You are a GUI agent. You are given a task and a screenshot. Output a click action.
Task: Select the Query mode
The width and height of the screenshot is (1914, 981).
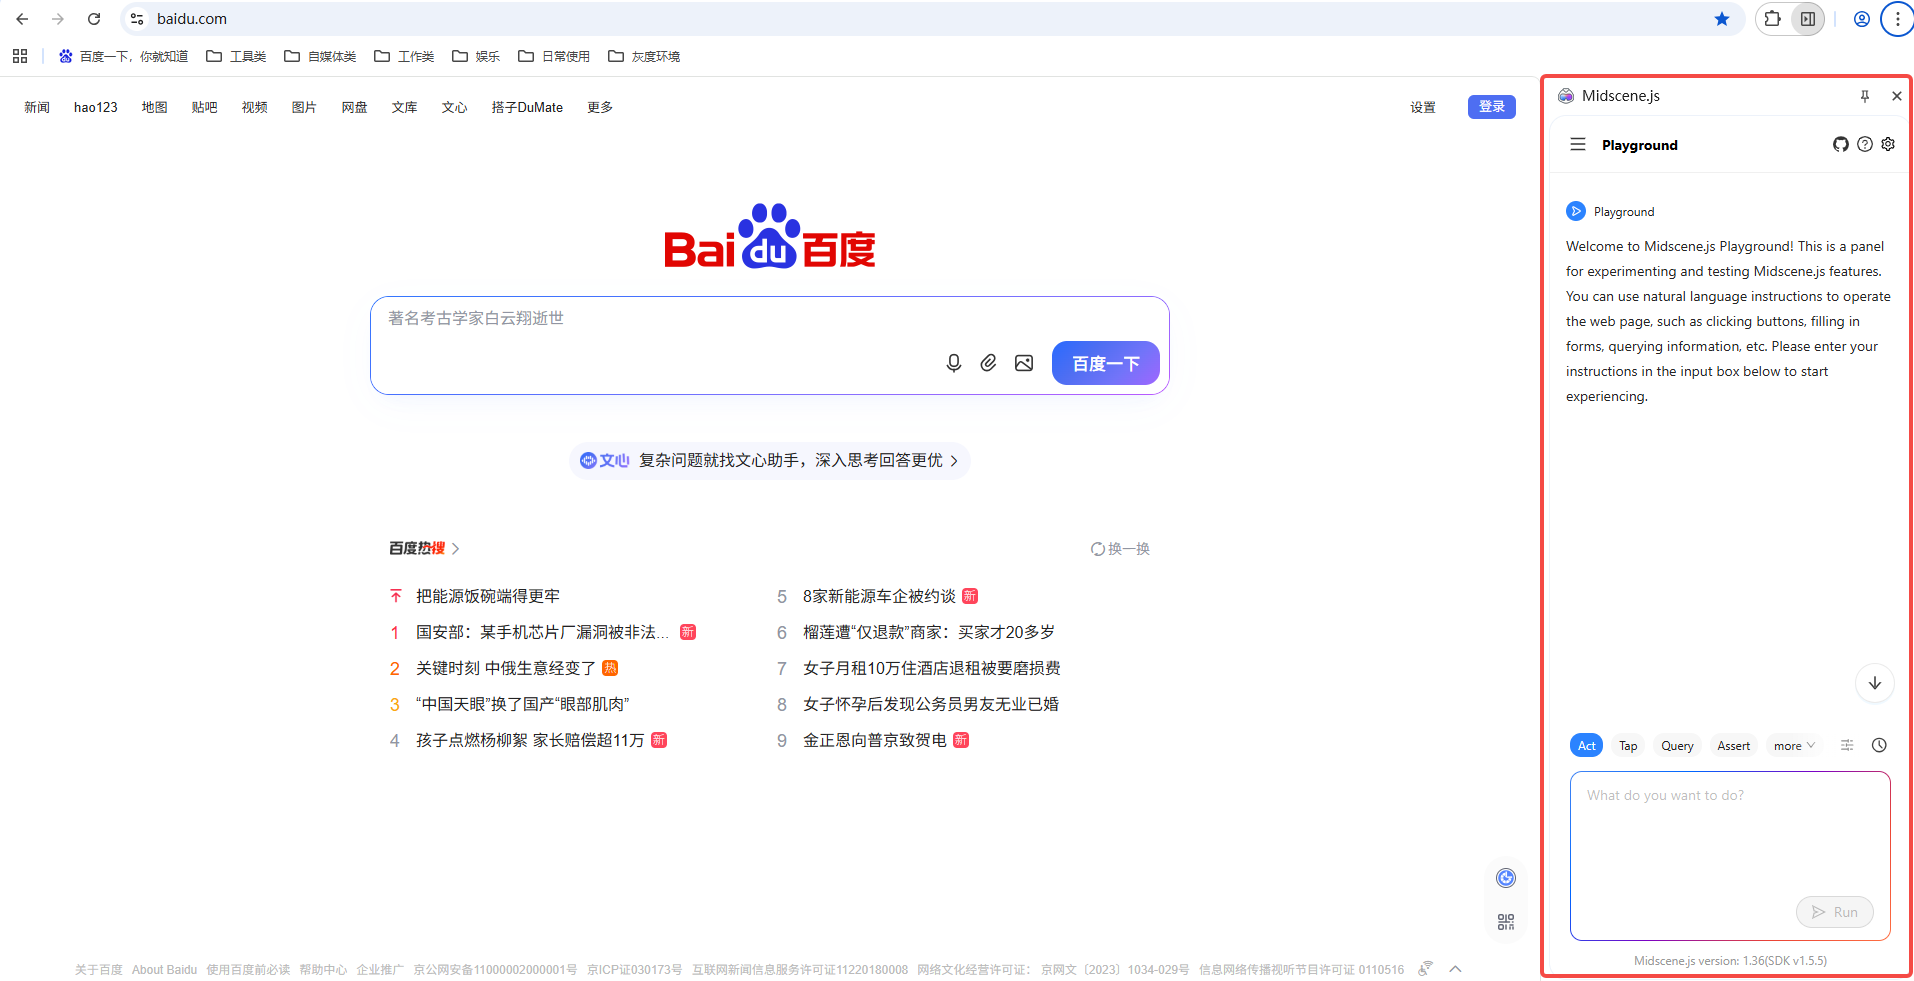(x=1677, y=745)
